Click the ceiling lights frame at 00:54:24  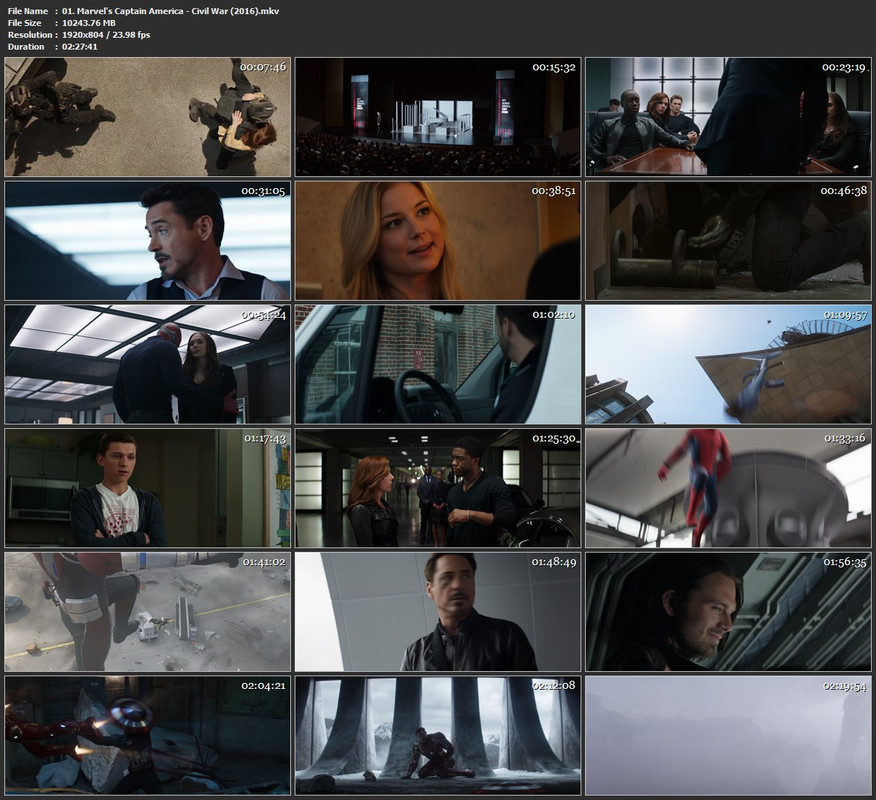tap(147, 364)
